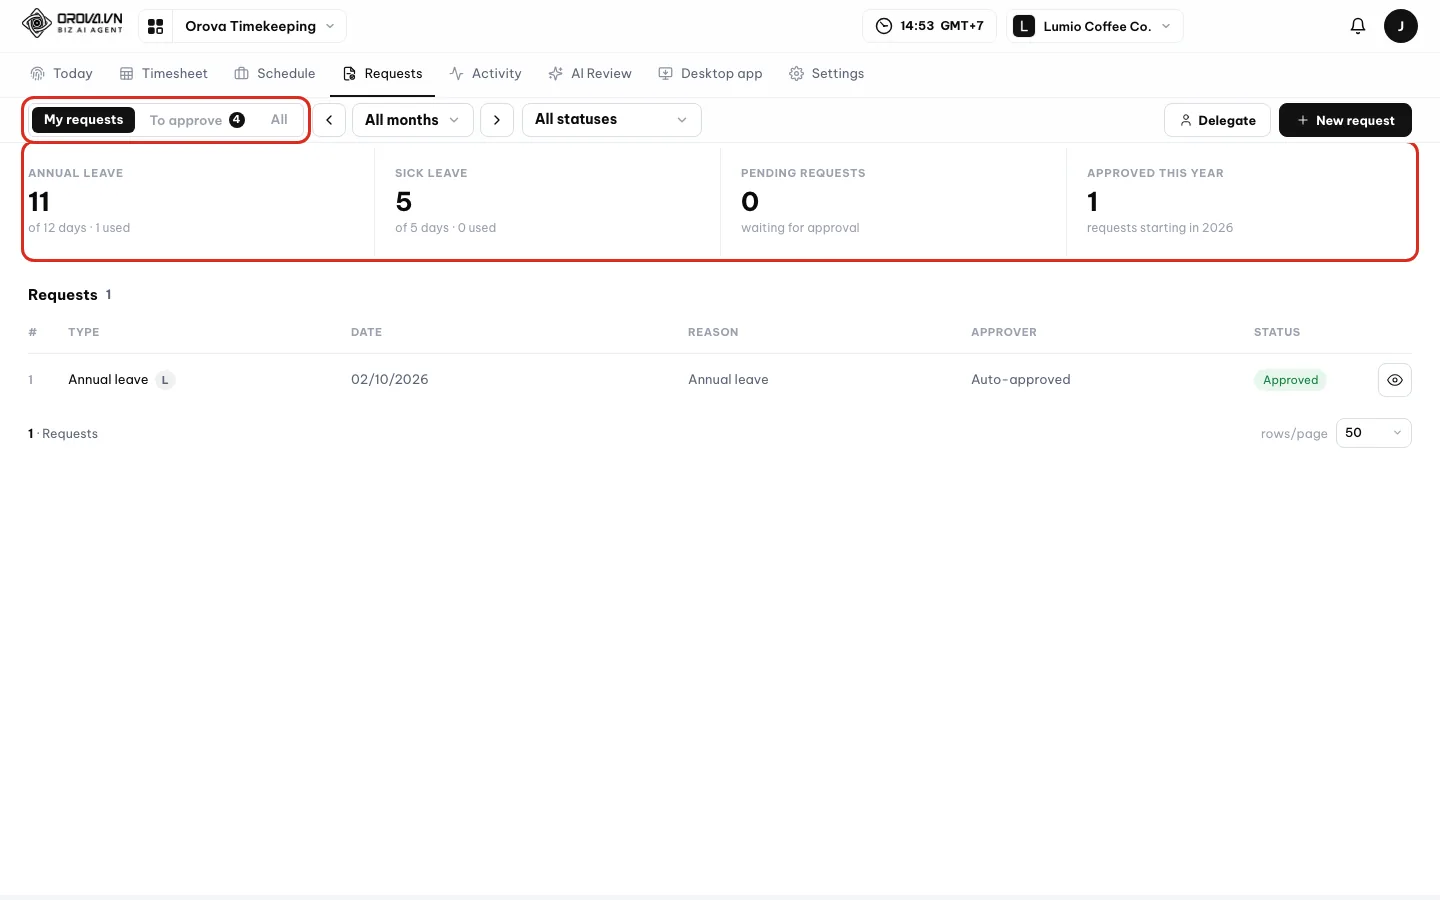The image size is (1440, 900).
Task: View details of the Annual leave request
Action: tap(1395, 380)
